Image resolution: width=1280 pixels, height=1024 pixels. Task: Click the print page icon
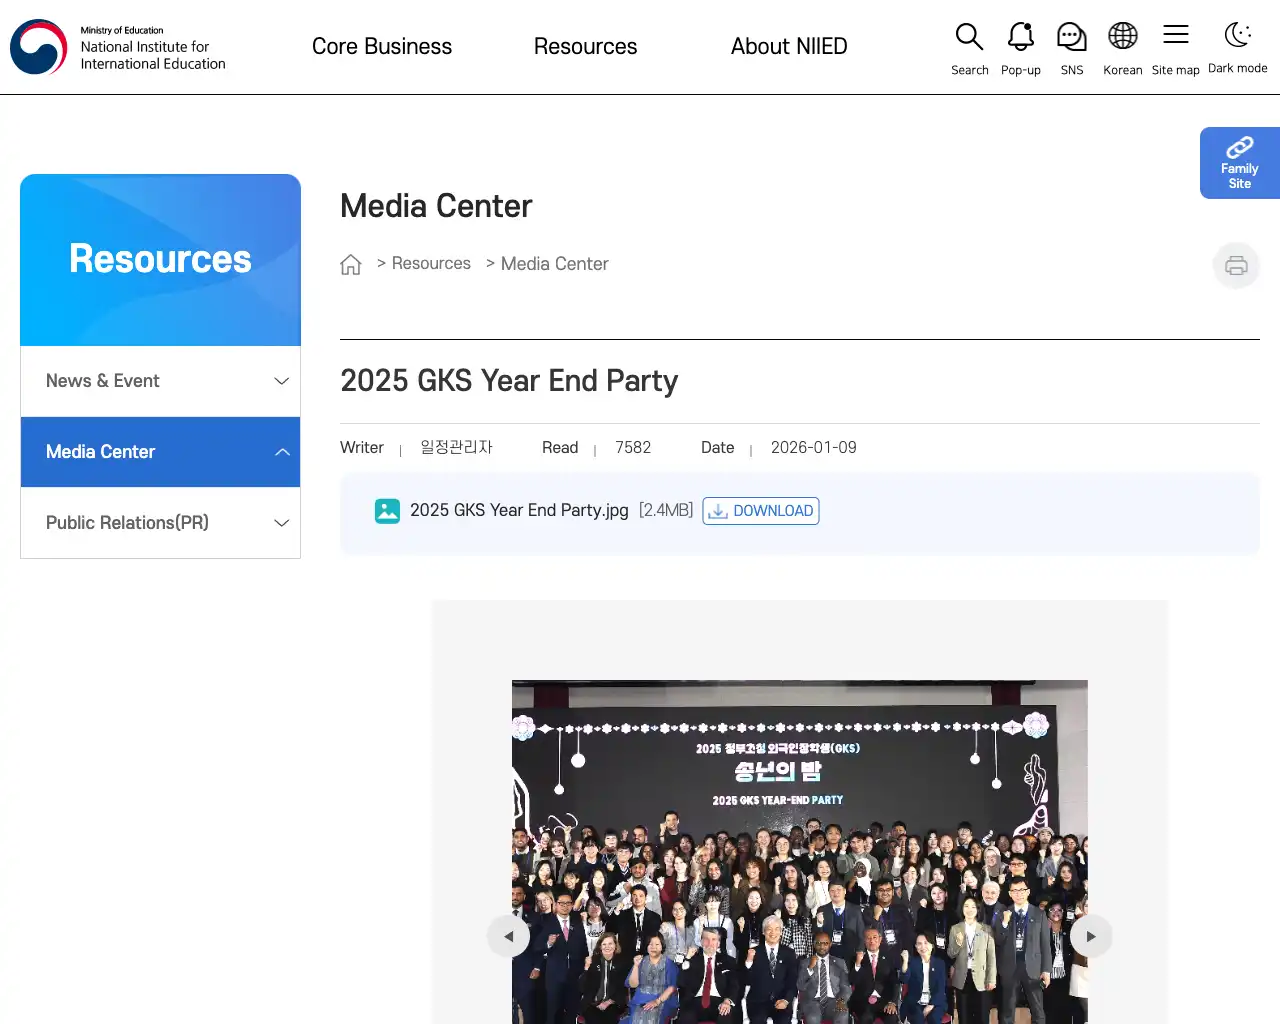tap(1236, 266)
